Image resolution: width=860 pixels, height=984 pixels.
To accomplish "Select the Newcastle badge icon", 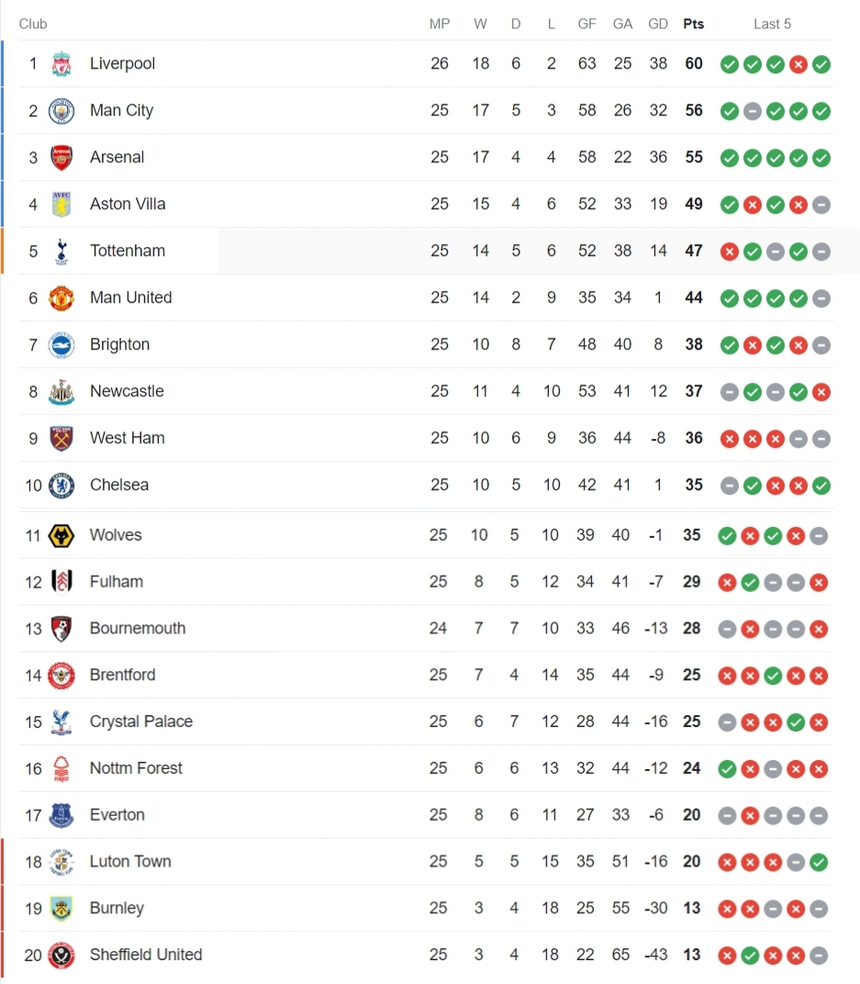I will (62, 391).
